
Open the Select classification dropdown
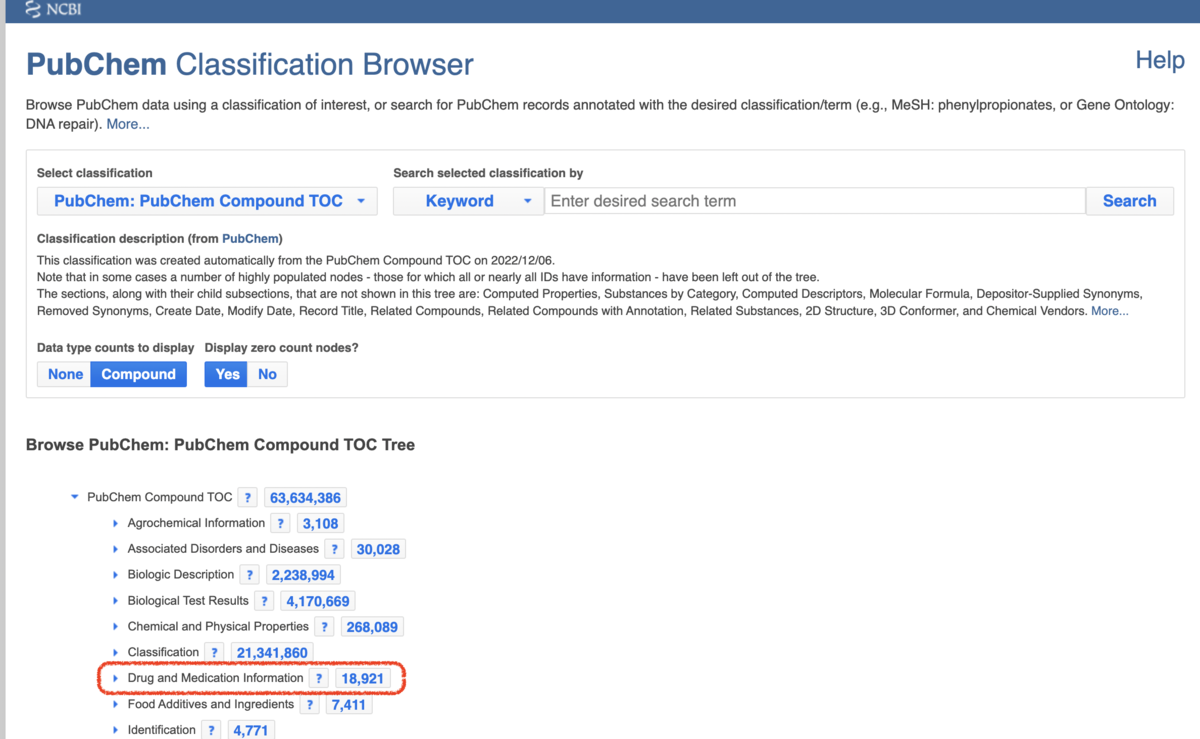point(207,201)
